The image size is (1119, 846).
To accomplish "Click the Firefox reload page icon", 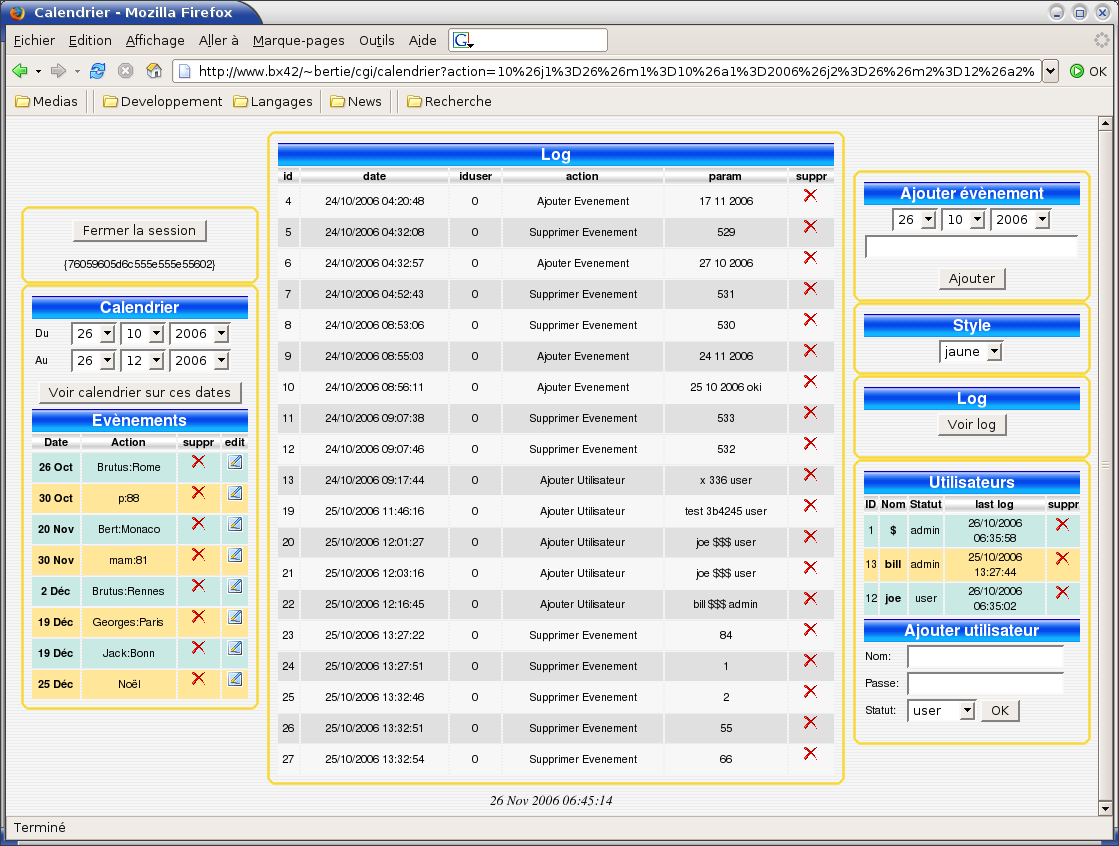I will [x=97, y=71].
